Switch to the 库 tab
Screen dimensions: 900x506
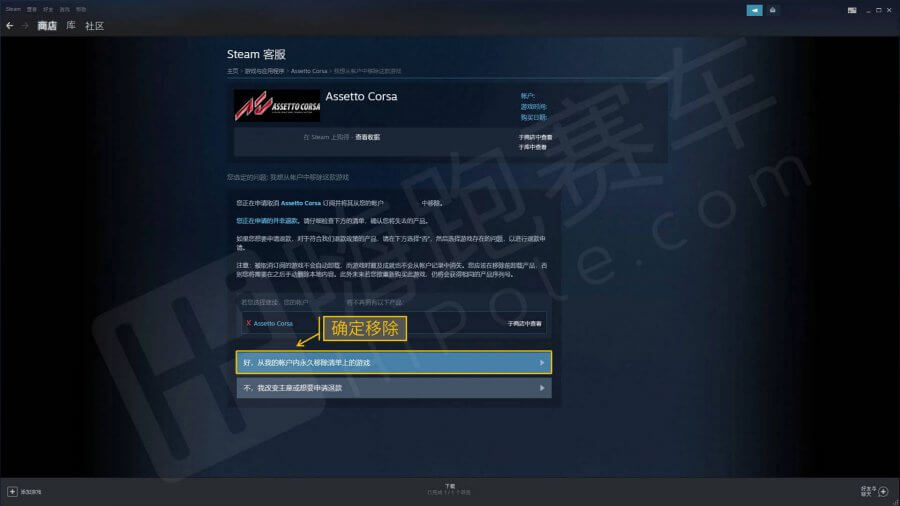pyautogui.click(x=71, y=26)
